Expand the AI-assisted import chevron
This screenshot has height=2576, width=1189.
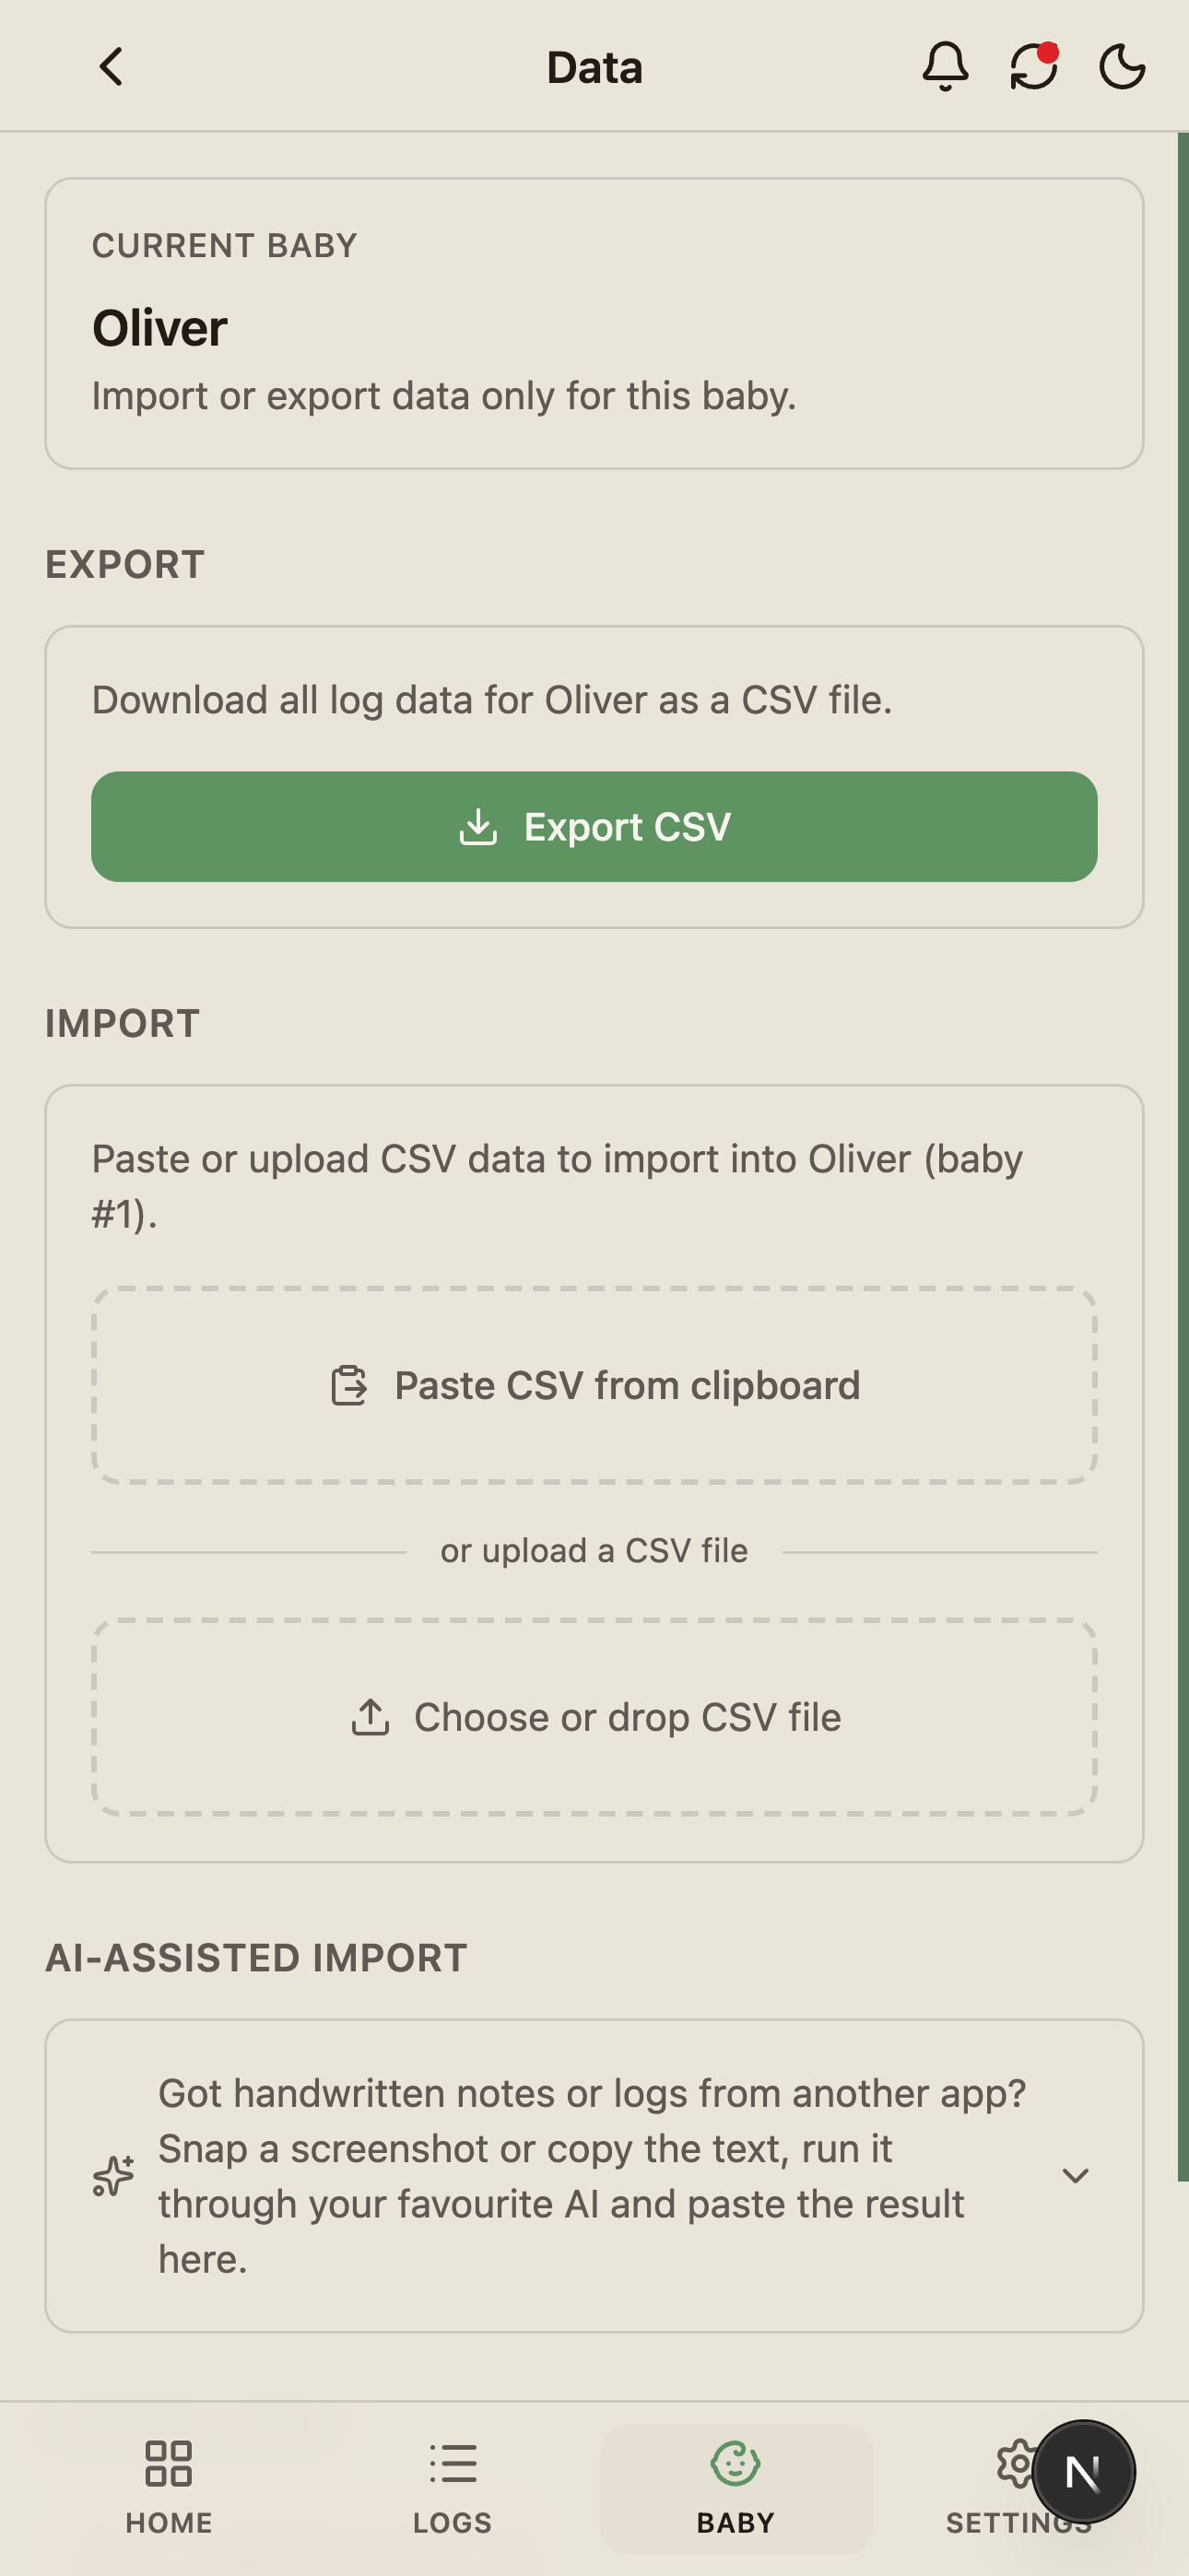tap(1075, 2175)
